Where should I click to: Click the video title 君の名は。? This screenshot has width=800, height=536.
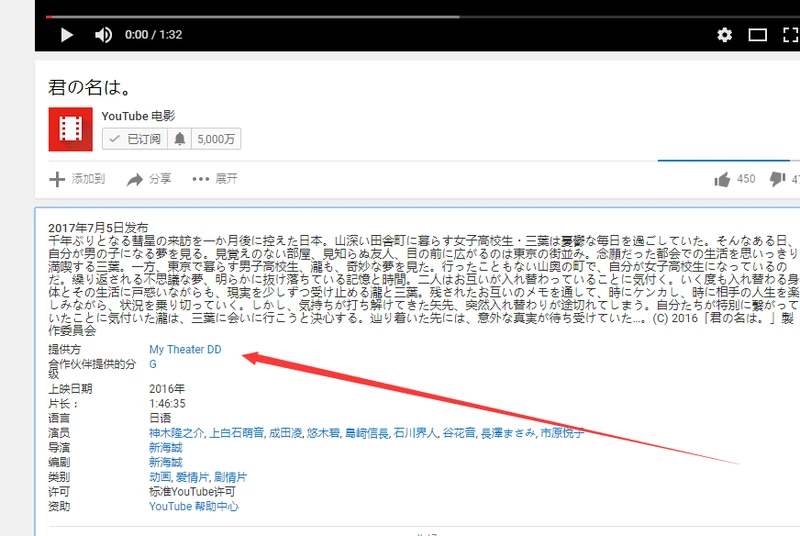90,87
